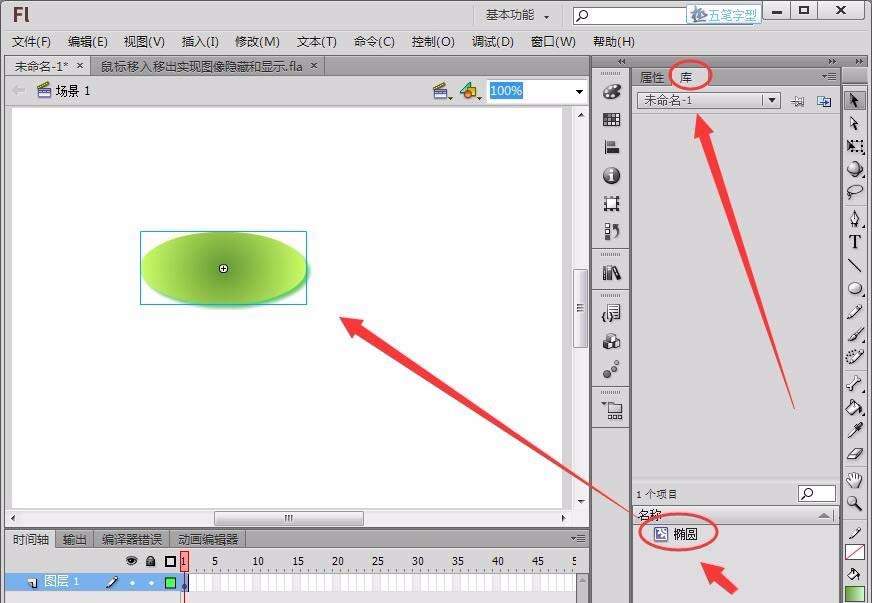The image size is (872, 603).
Task: Toggle visibility column eye in timeline header
Action: [x=131, y=561]
